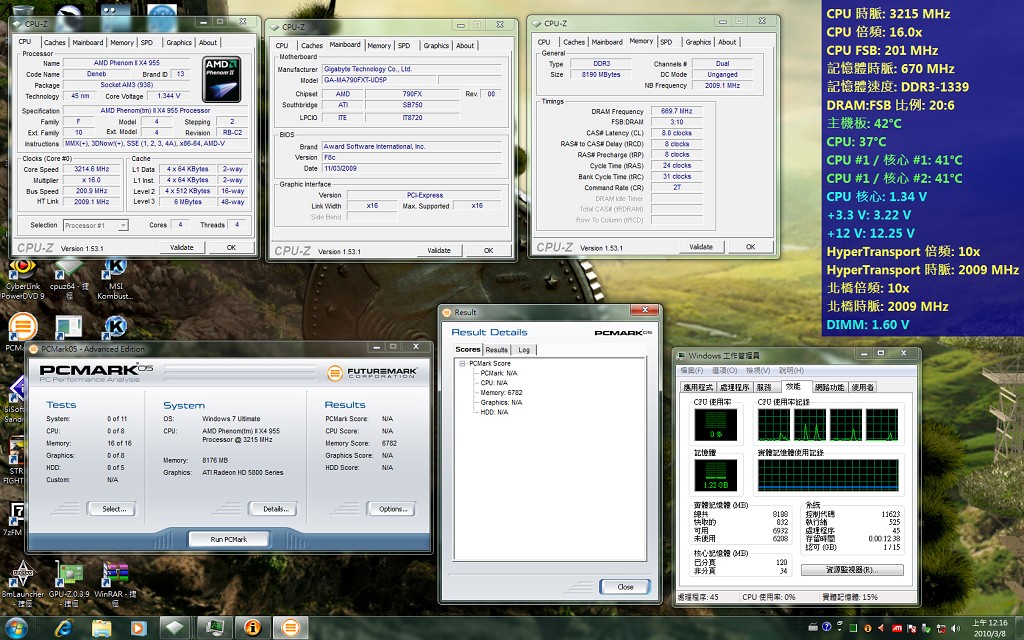Click the Details... button under System

[x=273, y=509]
